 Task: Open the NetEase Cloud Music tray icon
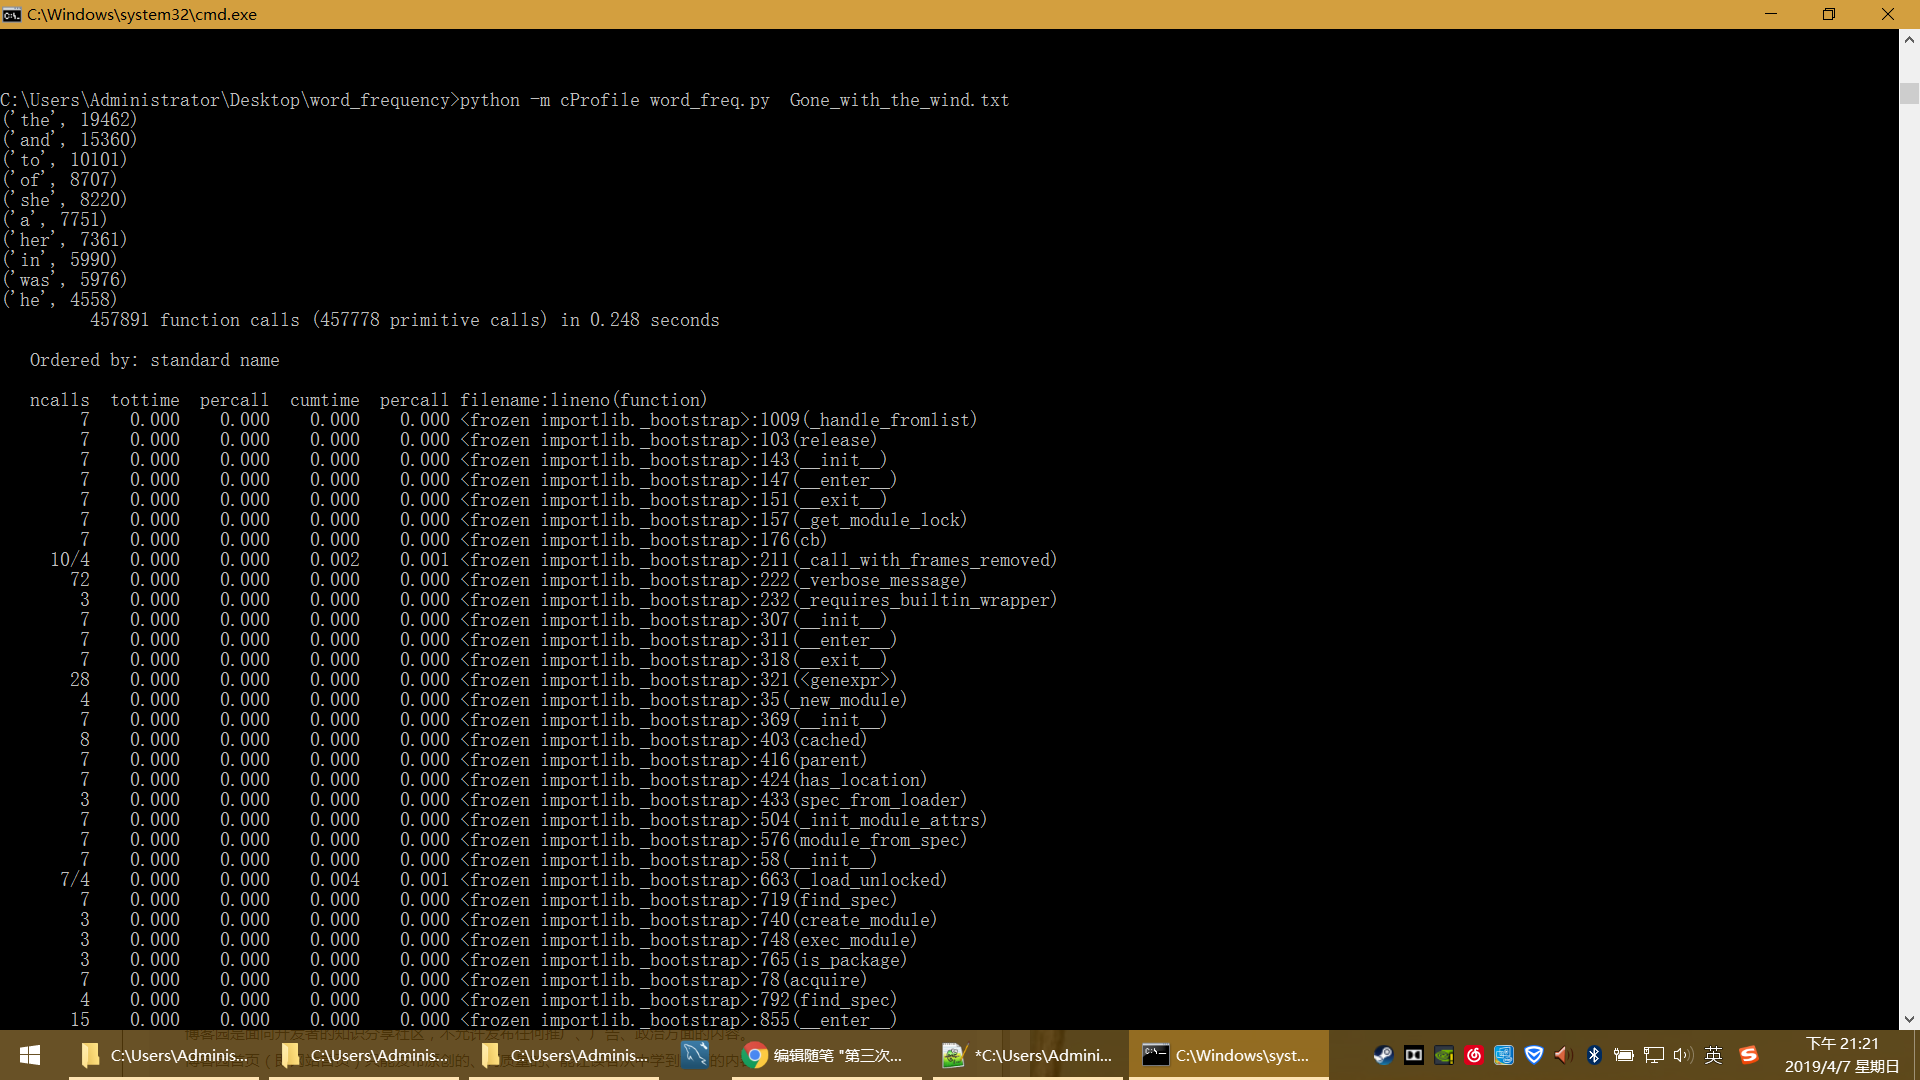click(x=1473, y=1055)
